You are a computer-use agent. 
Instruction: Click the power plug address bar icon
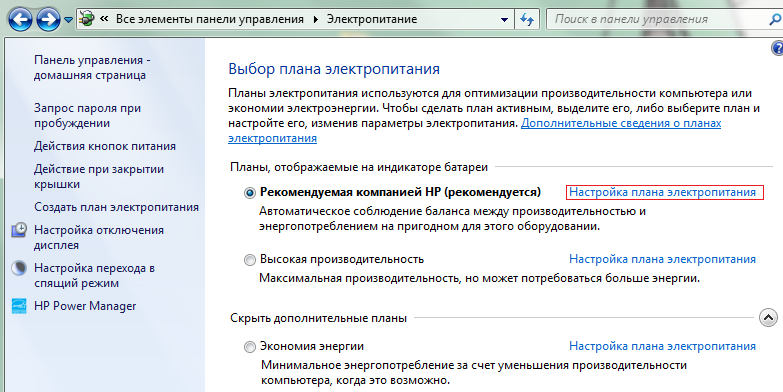(x=87, y=19)
